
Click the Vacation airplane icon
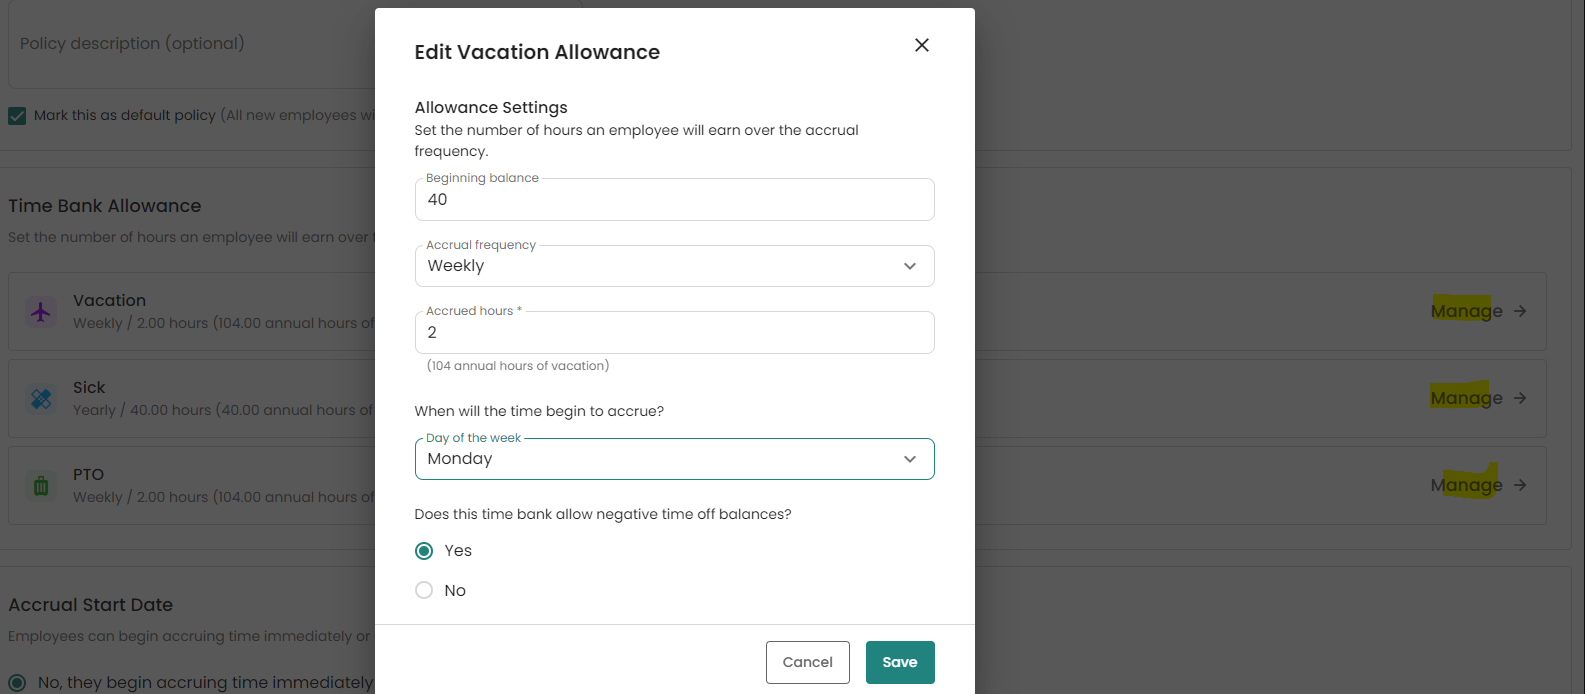[x=41, y=312]
